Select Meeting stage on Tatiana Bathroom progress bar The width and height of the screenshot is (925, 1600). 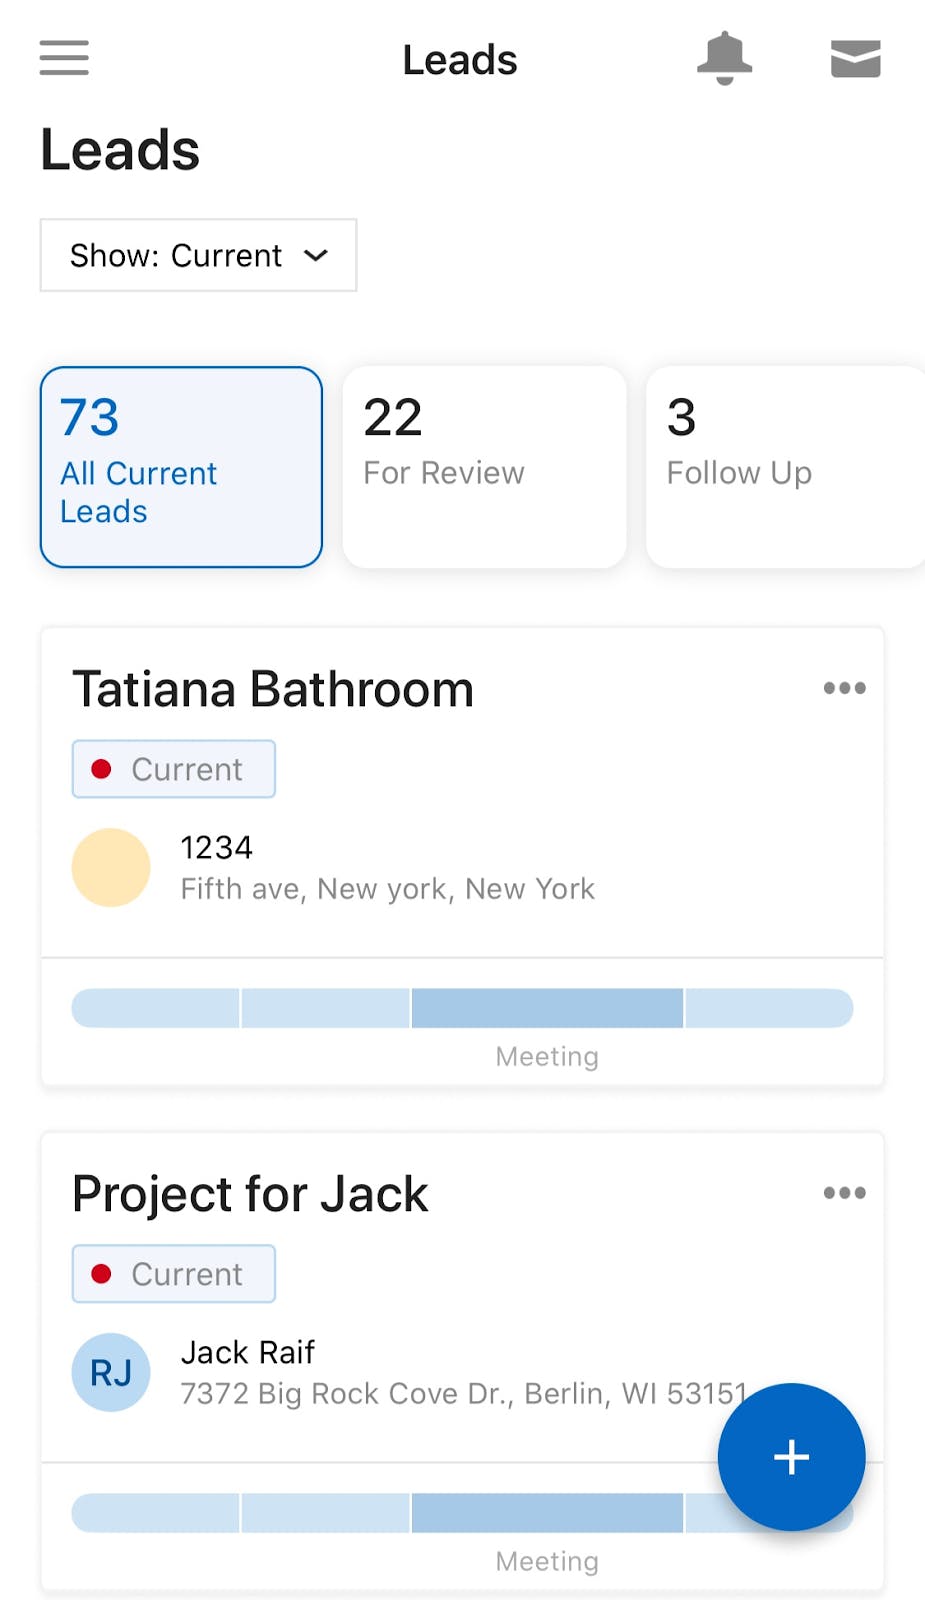(547, 1008)
